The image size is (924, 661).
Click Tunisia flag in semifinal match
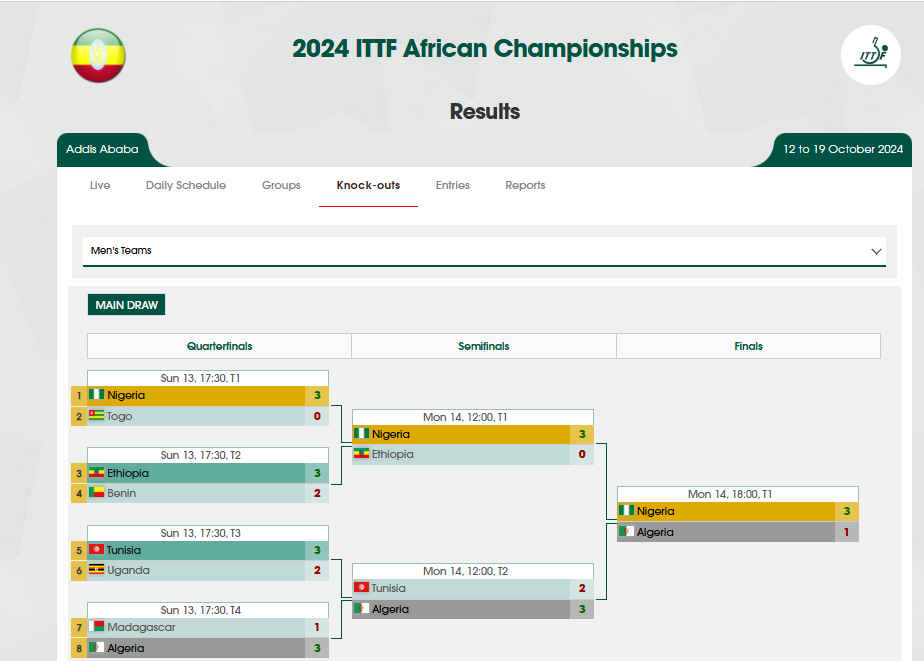361,587
